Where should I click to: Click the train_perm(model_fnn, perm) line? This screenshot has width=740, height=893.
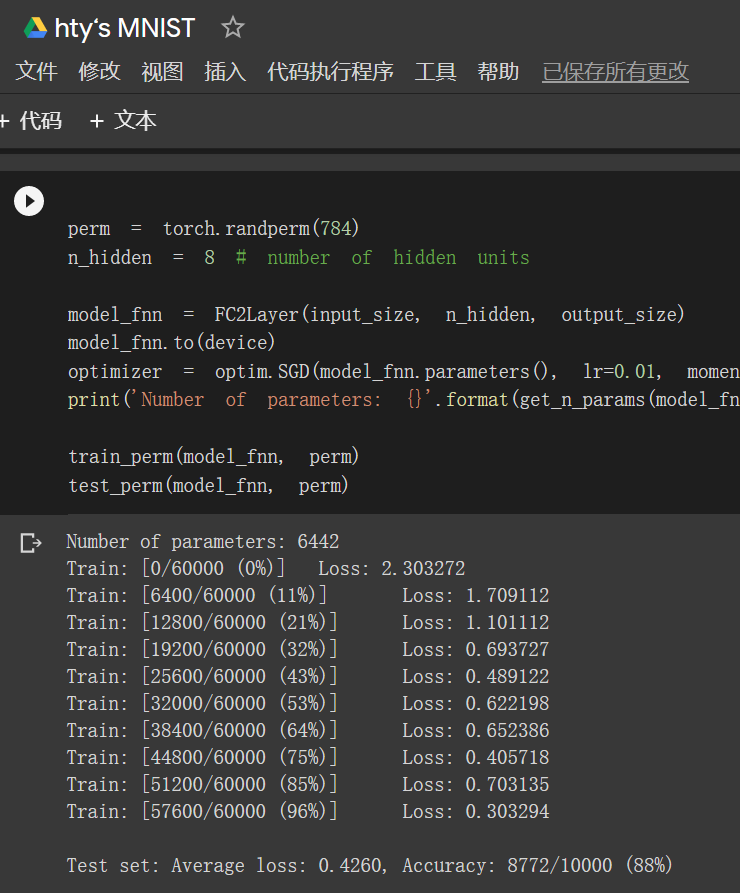click(214, 457)
